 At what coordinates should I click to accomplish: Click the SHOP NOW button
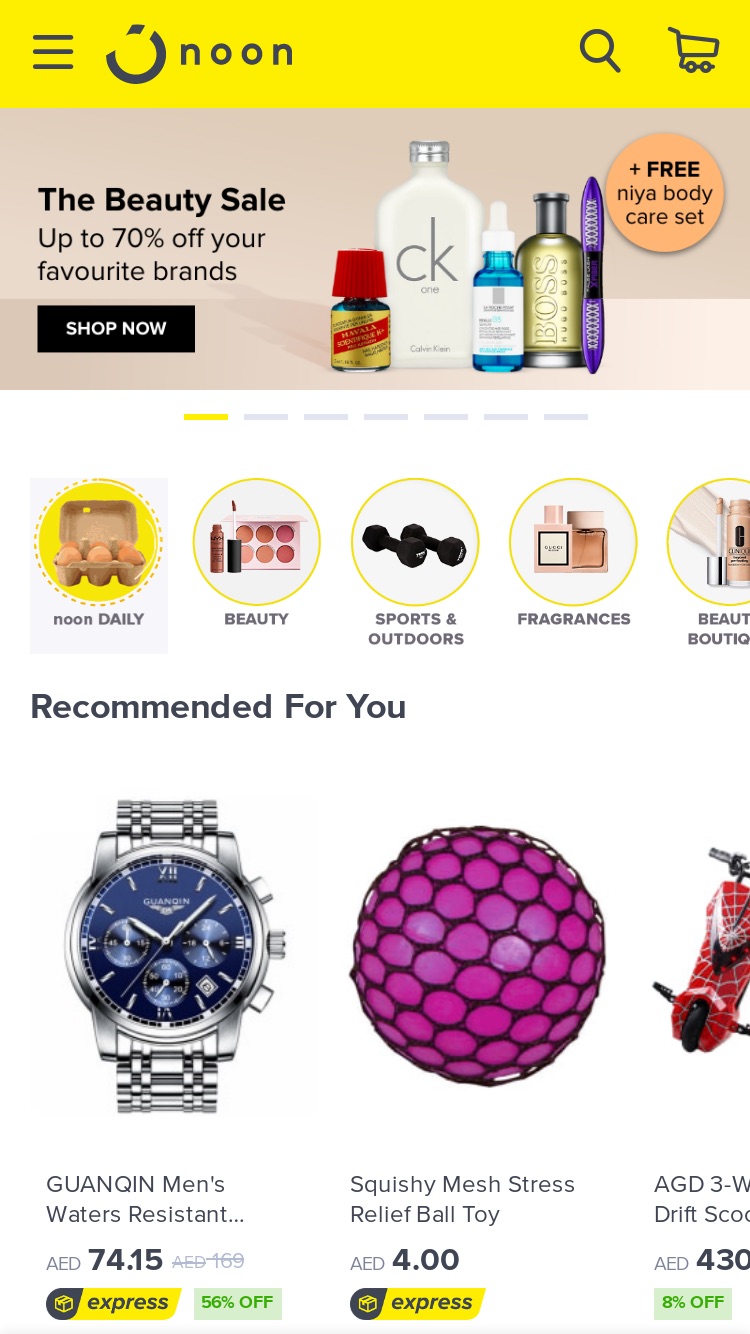116,329
